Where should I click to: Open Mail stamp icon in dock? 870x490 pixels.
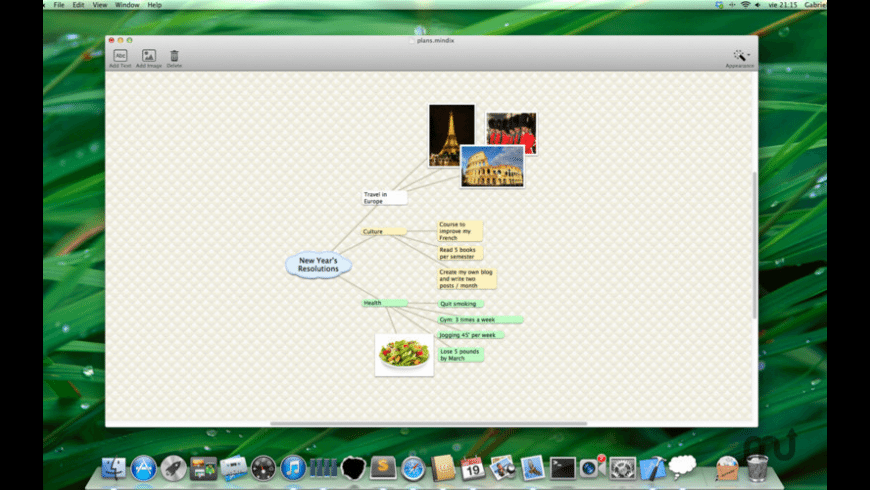(x=533, y=468)
